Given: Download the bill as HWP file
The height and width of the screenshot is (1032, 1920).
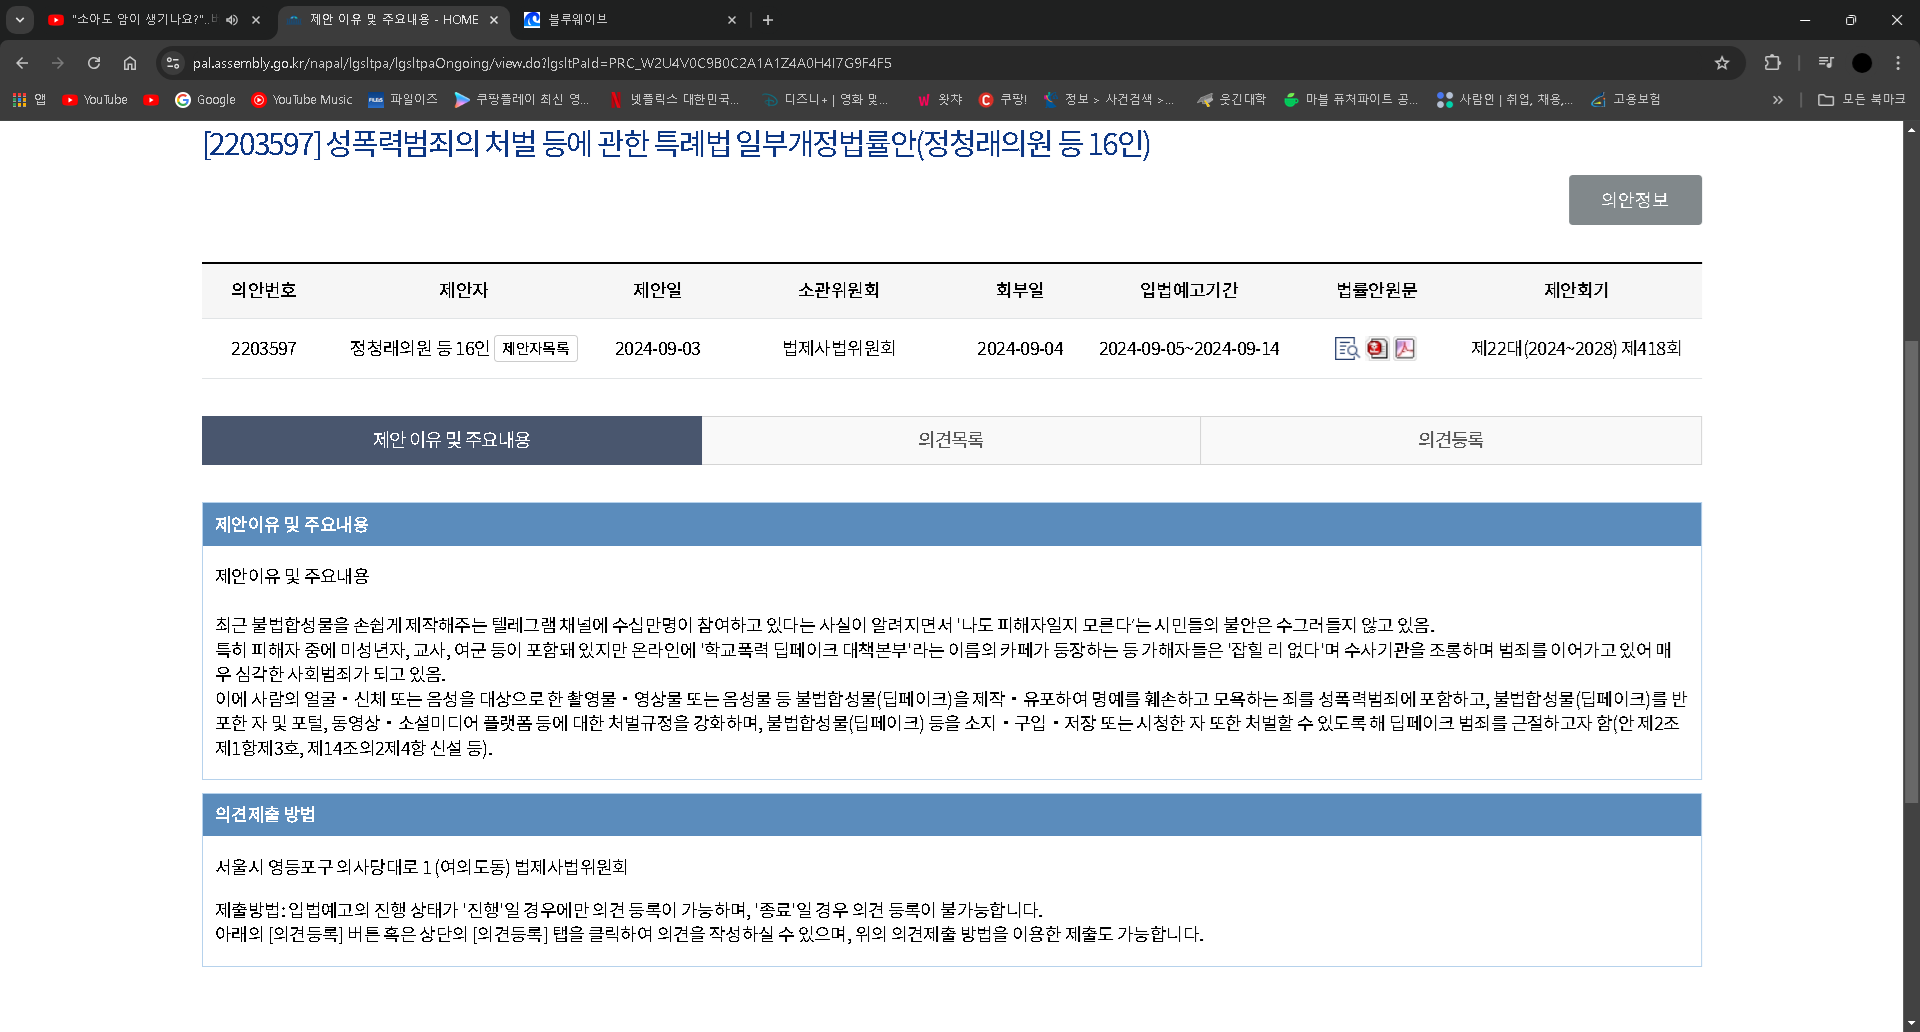Looking at the screenshot, I should (1377, 348).
